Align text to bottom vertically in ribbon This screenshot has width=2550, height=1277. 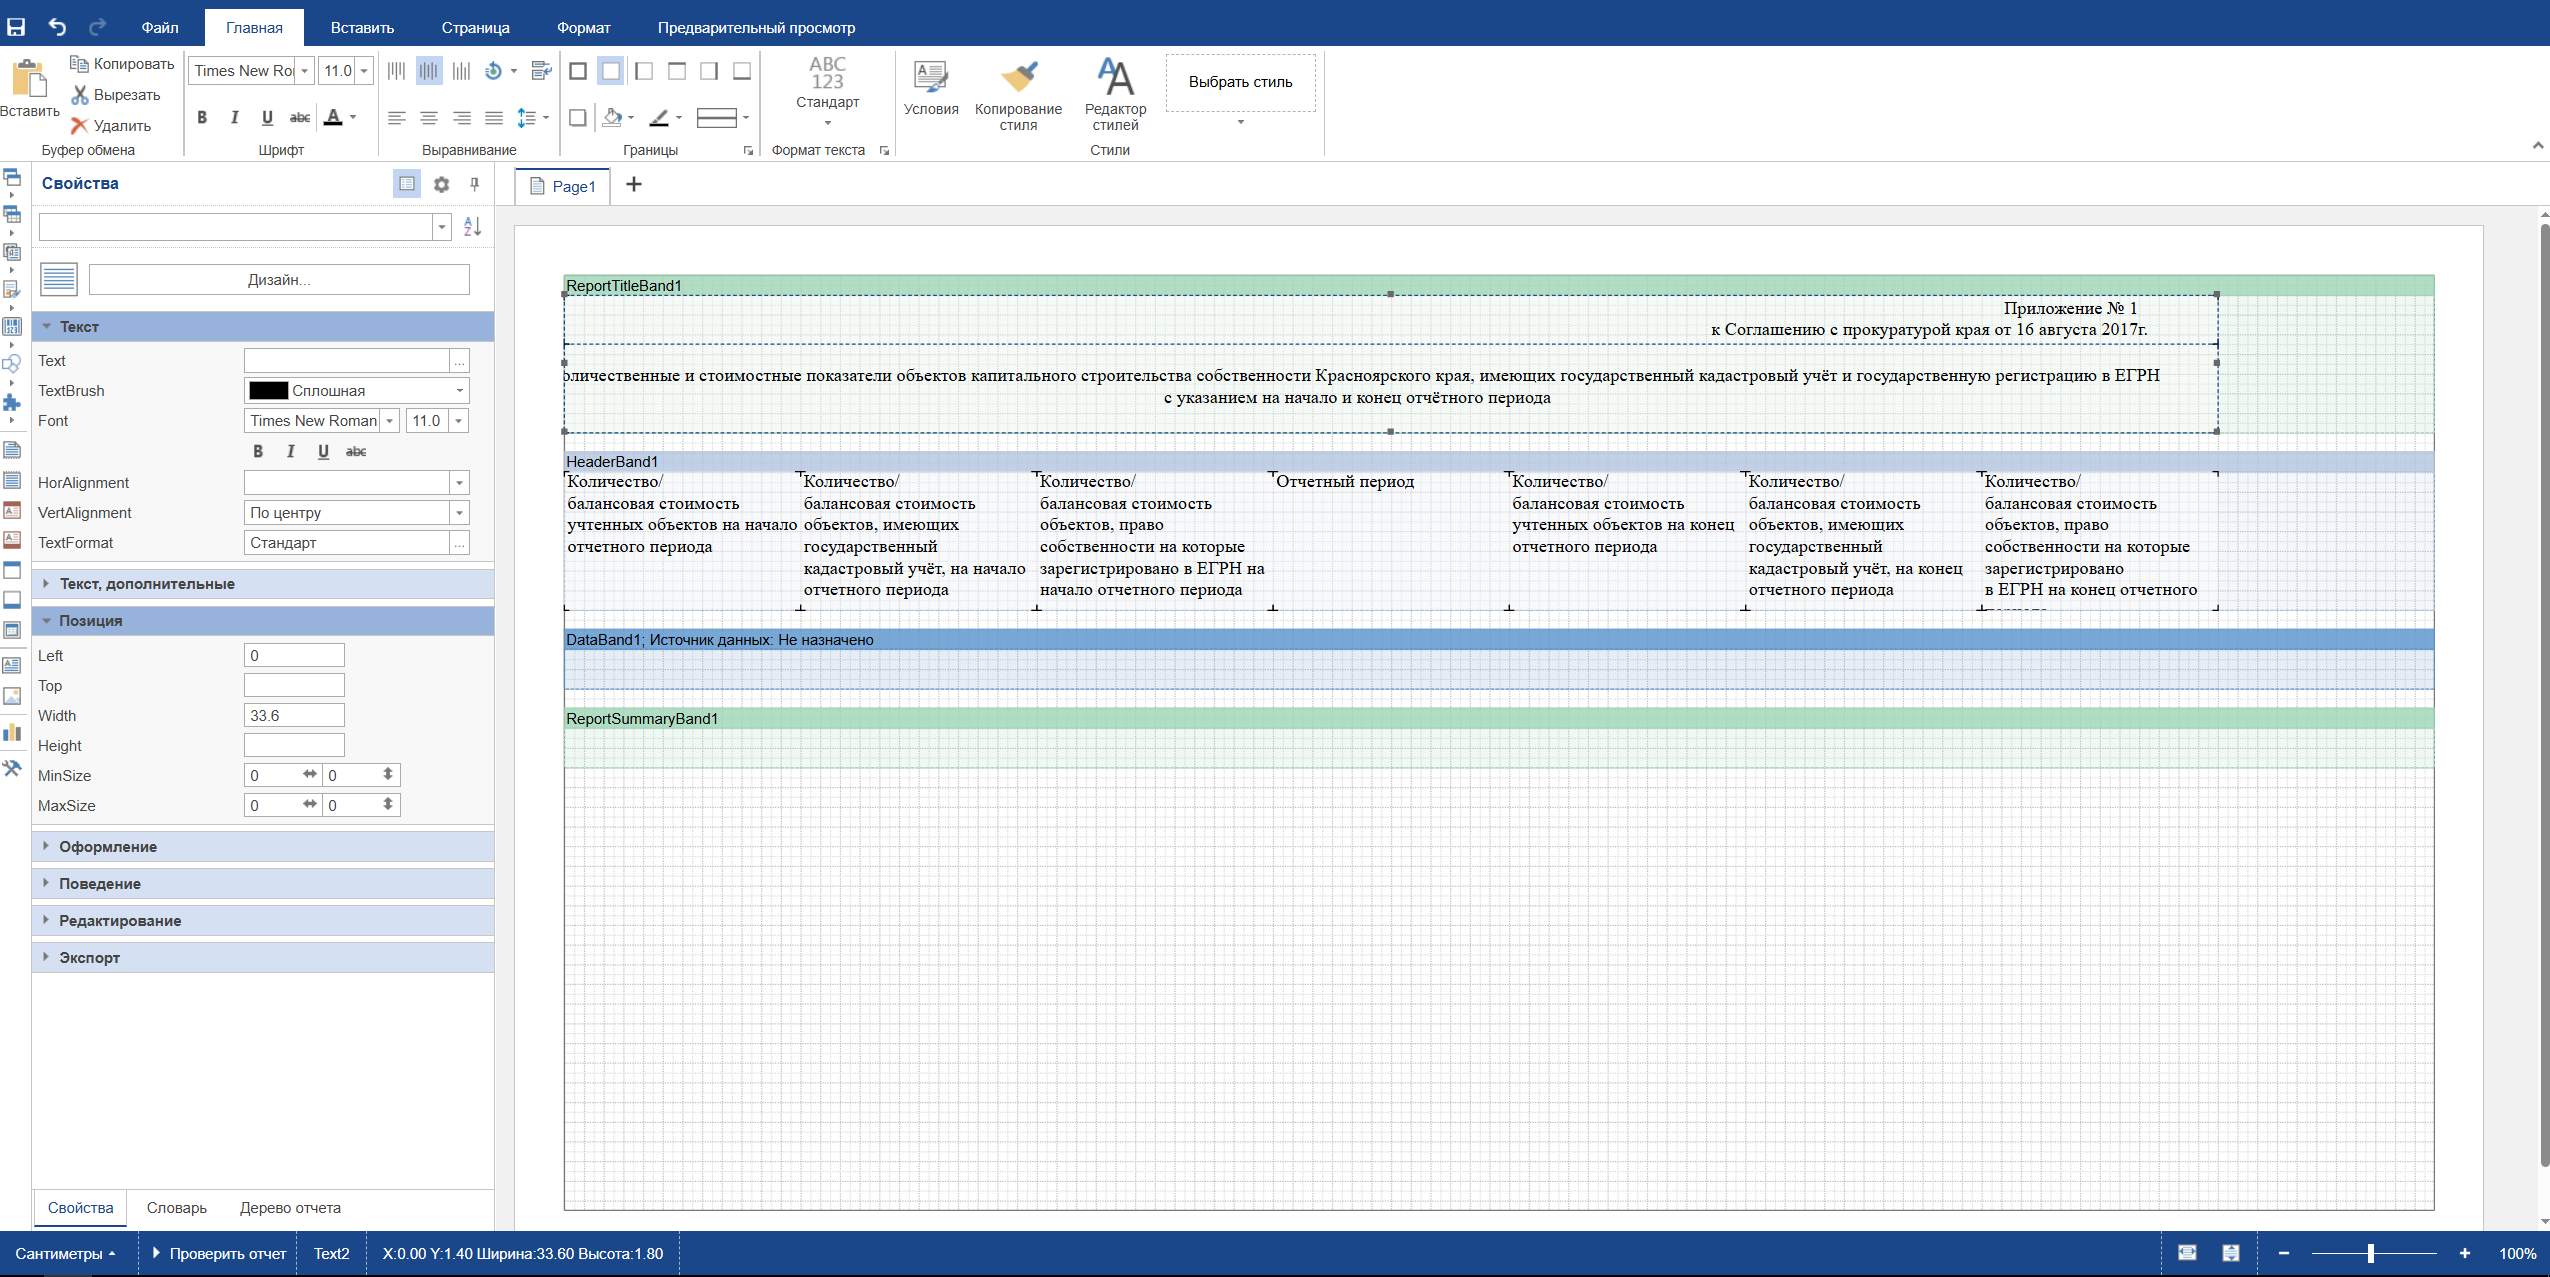pos(461,71)
